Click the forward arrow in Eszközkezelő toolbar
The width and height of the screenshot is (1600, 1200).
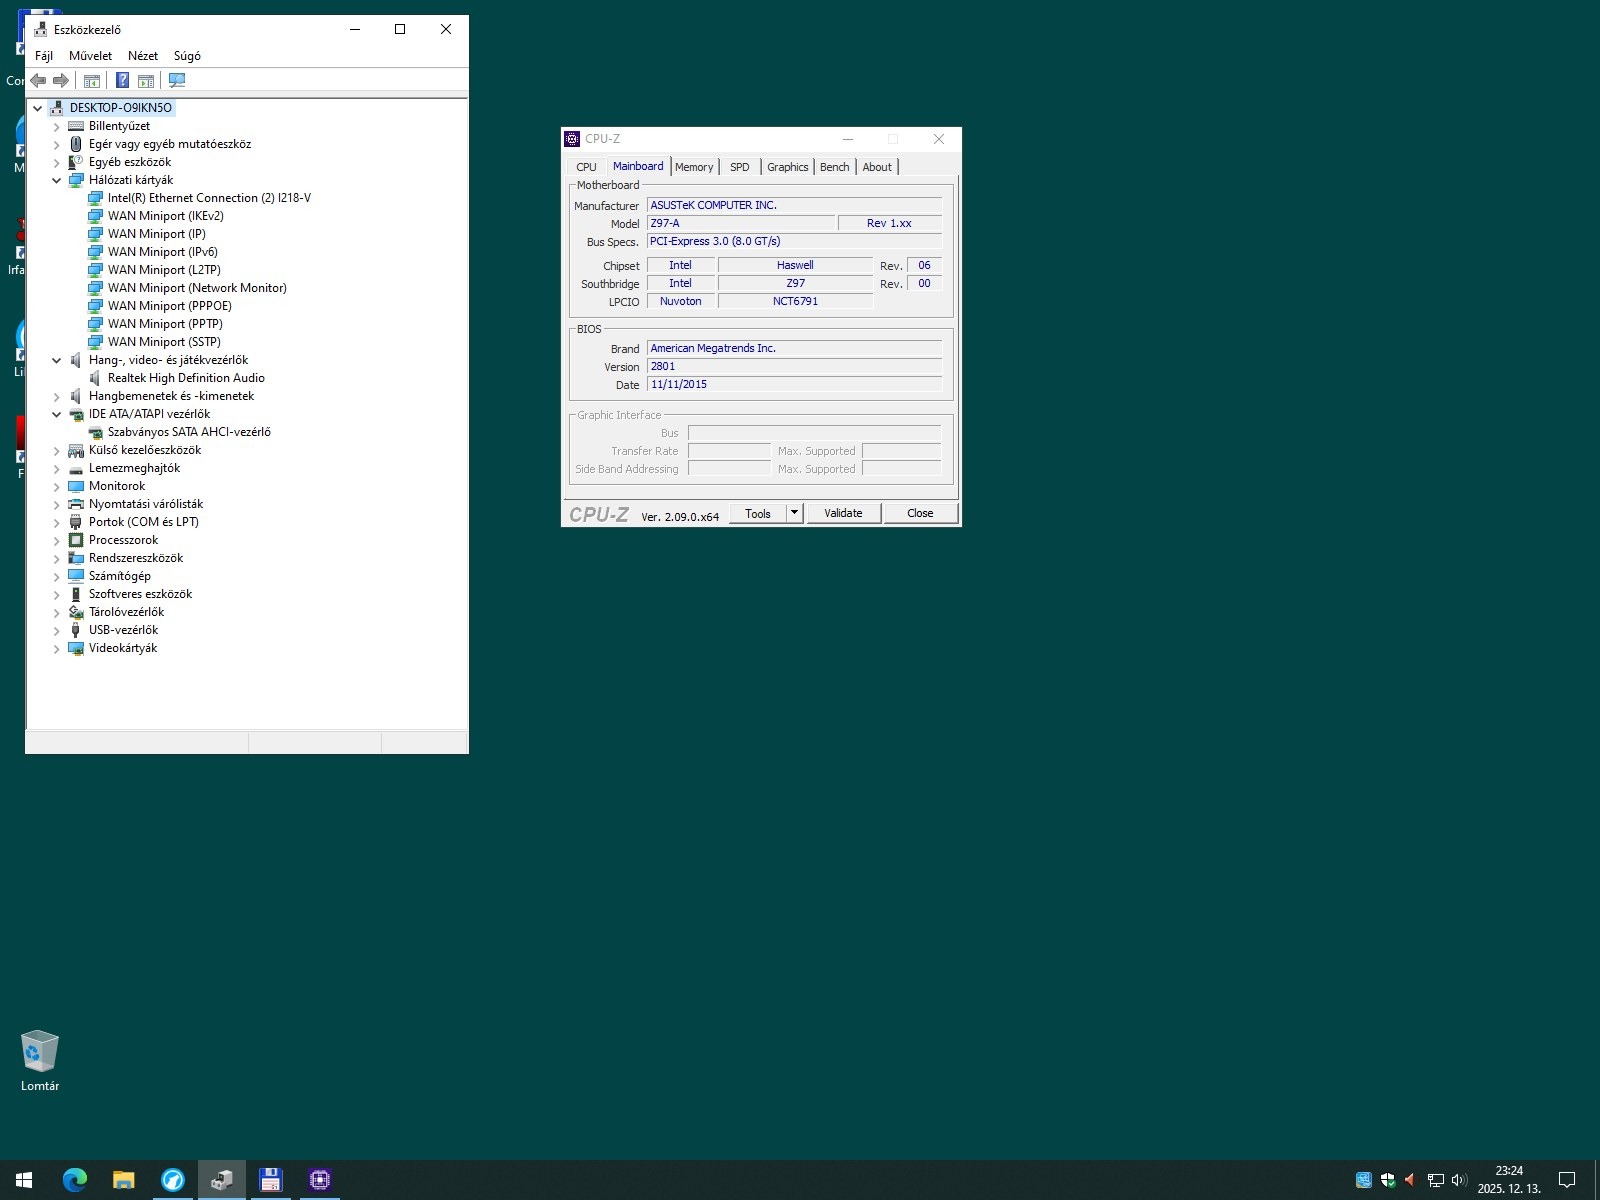click(x=61, y=80)
